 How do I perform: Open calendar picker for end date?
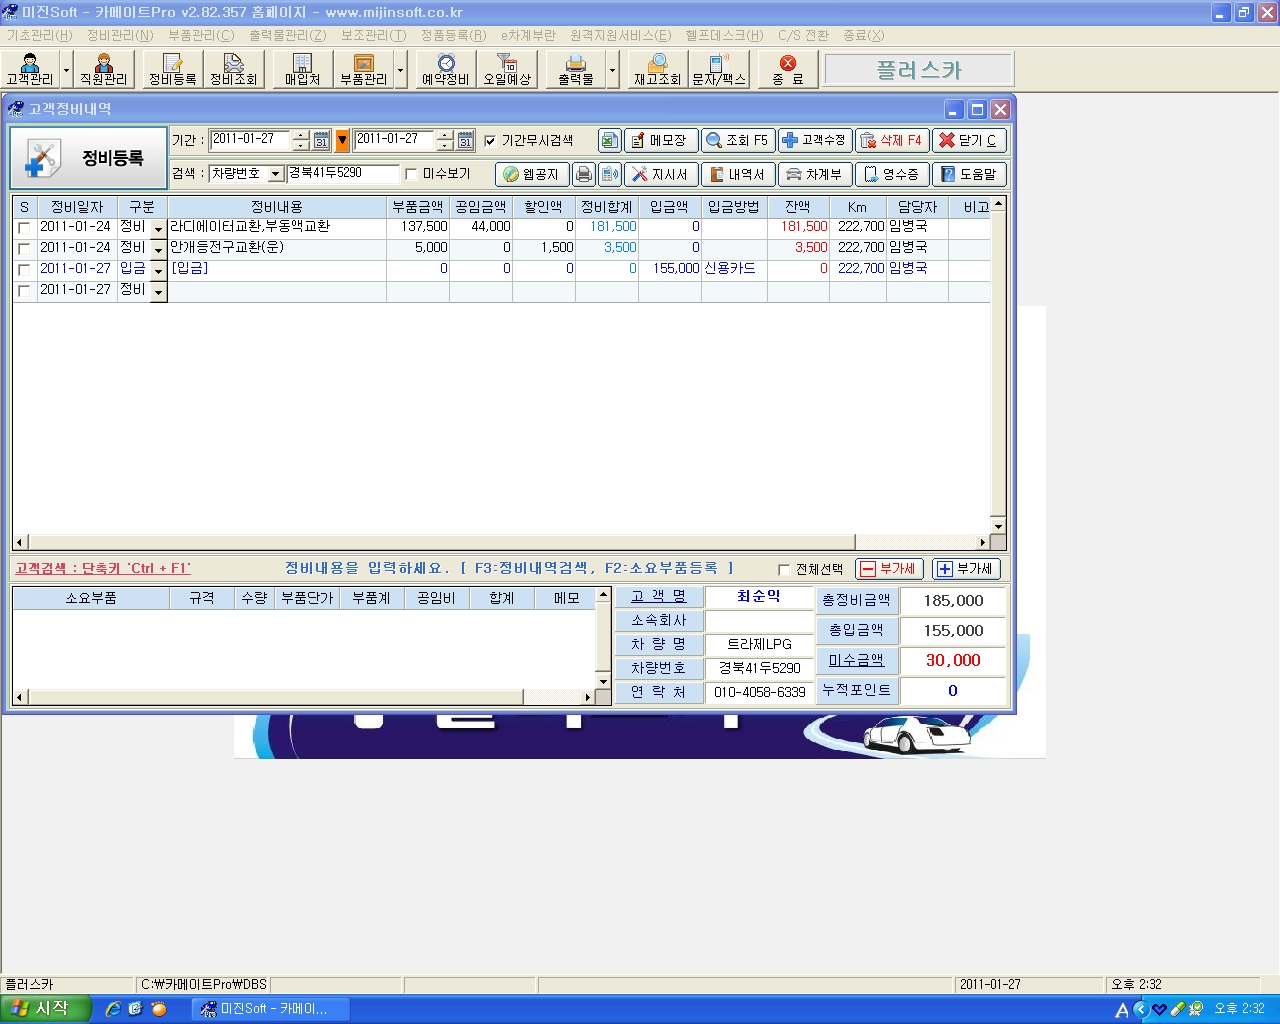[x=465, y=141]
